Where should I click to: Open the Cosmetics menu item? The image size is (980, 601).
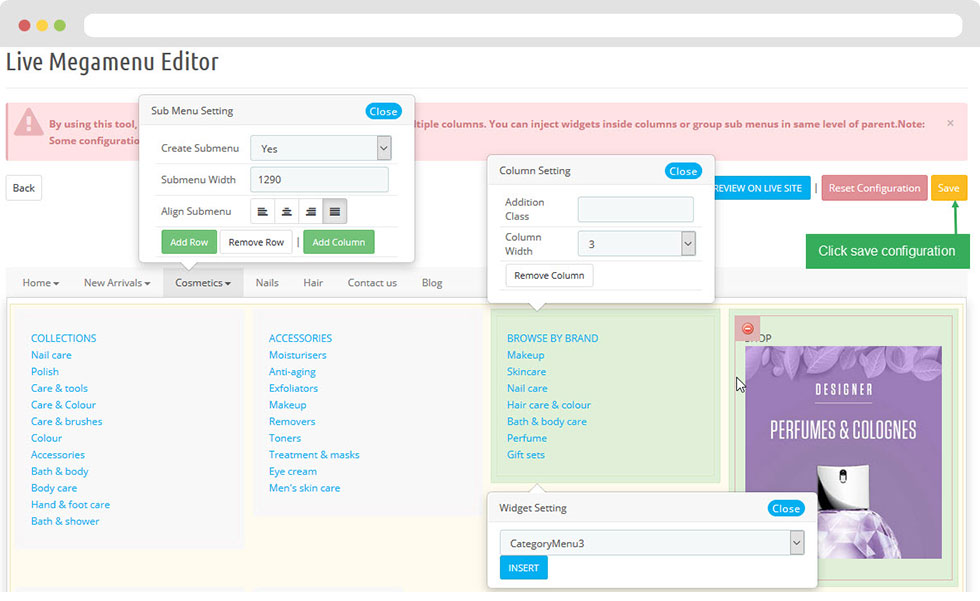point(203,283)
